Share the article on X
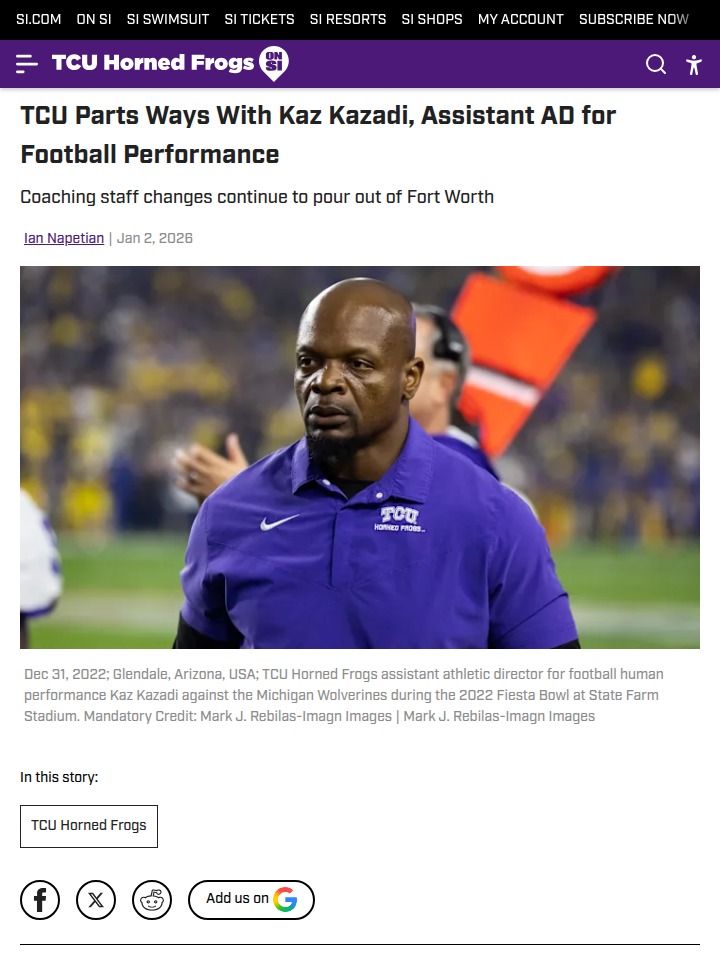Viewport: 720px width, 960px height. [96, 900]
